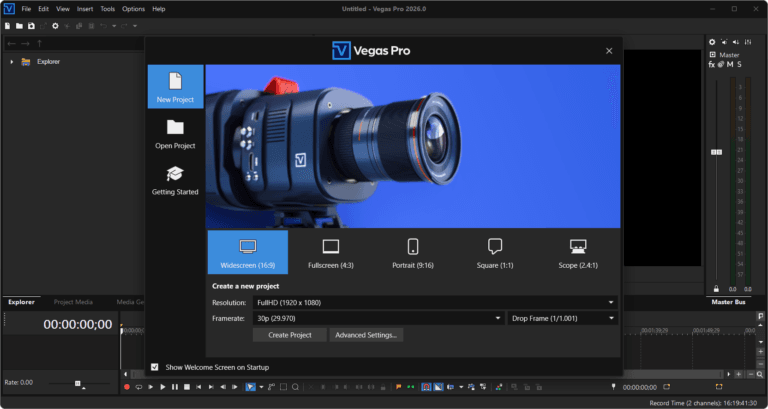Screen dimensions: 768x409
Task: Click the Master volume fader handle
Action: click(x=716, y=152)
